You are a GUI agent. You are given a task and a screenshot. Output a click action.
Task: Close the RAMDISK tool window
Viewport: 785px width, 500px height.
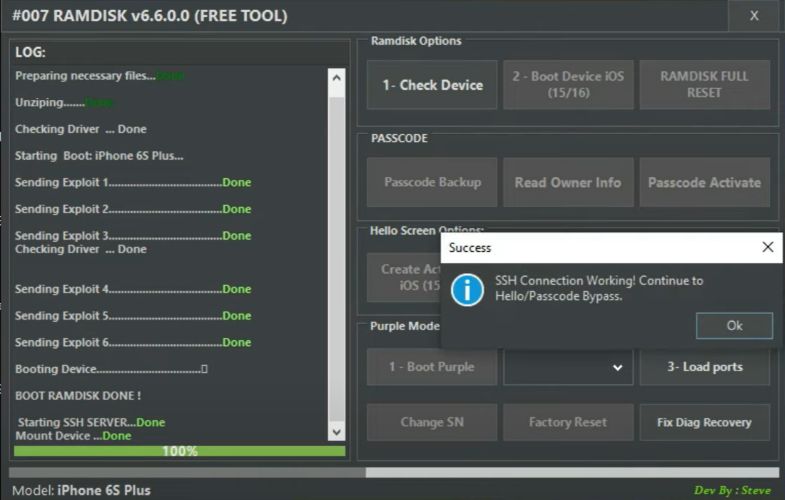754,15
